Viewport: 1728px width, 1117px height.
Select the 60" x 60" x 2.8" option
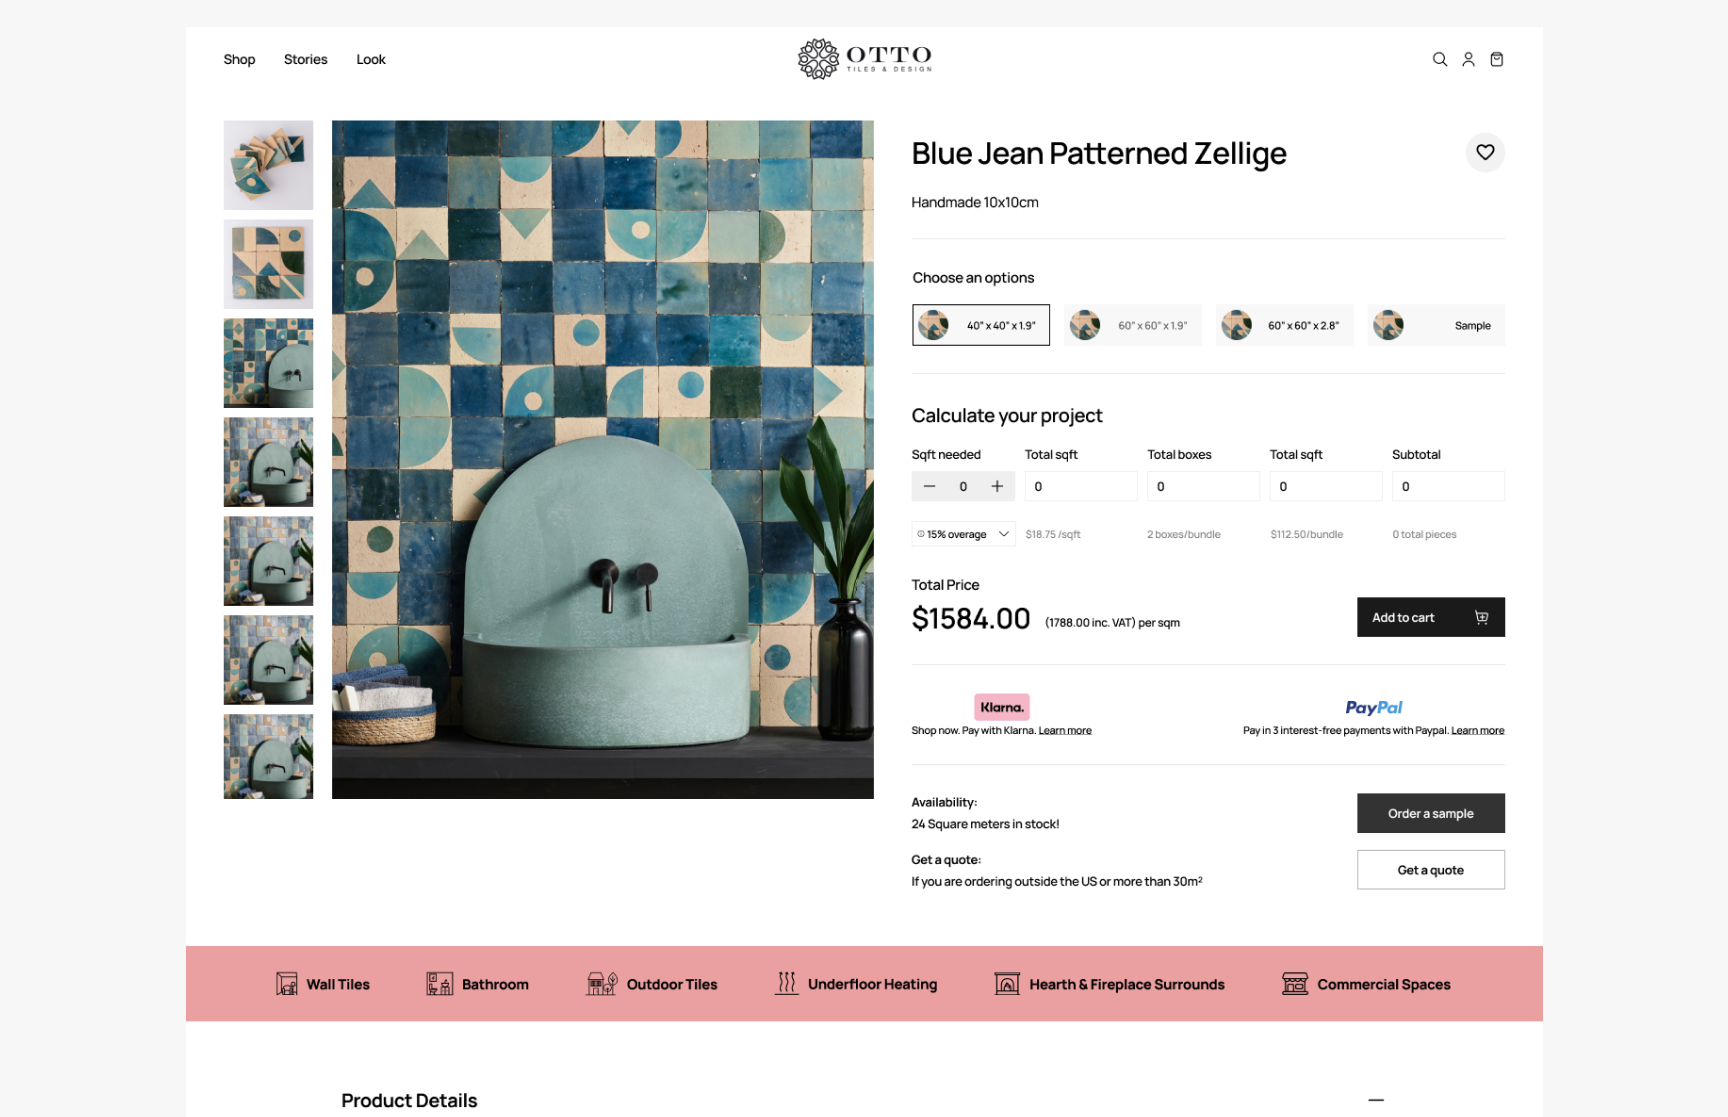tap(1284, 326)
